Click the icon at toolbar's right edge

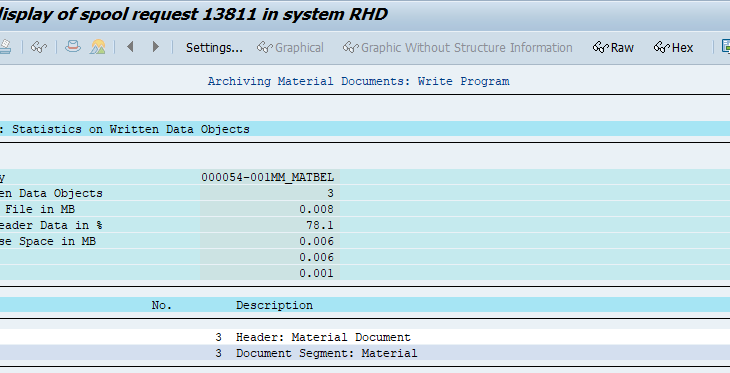click(725, 47)
